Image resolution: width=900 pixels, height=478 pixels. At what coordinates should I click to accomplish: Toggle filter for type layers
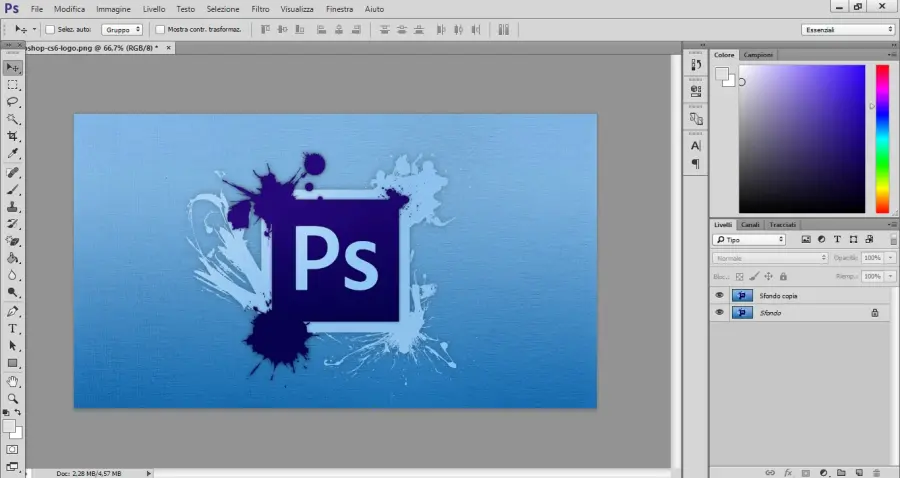tap(837, 239)
